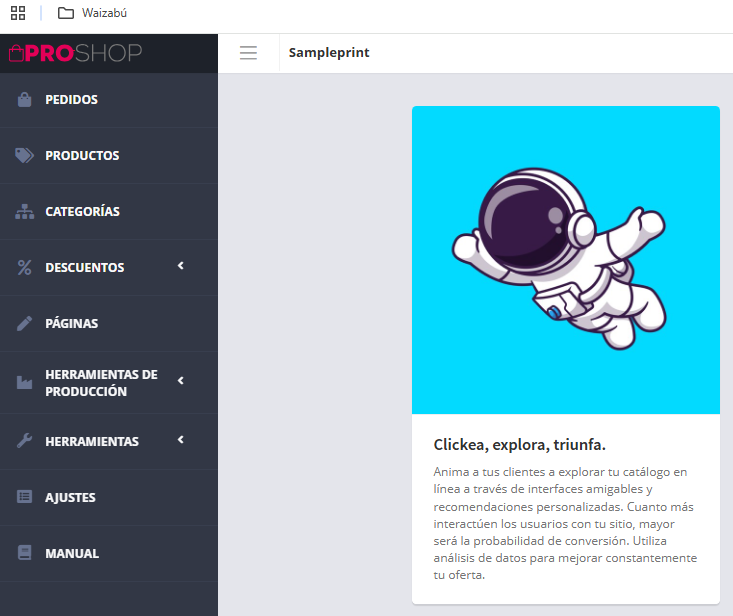Go home via the ProShop logo

coord(76,53)
